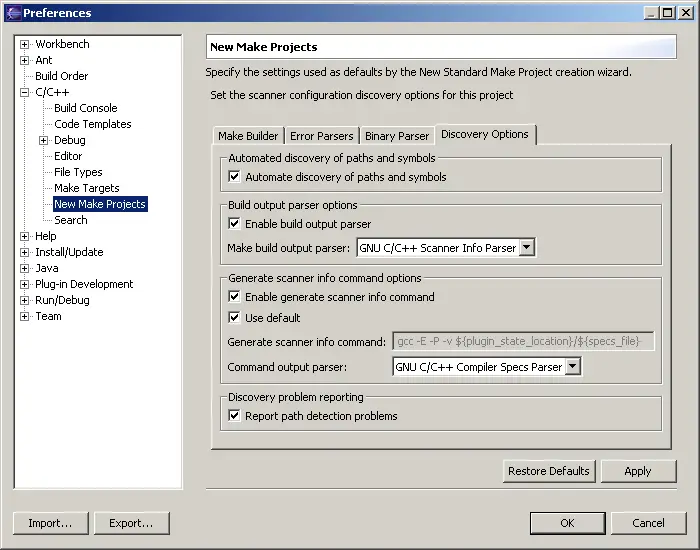
Task: Expand the Debug node under C/C++
Action: [44, 140]
